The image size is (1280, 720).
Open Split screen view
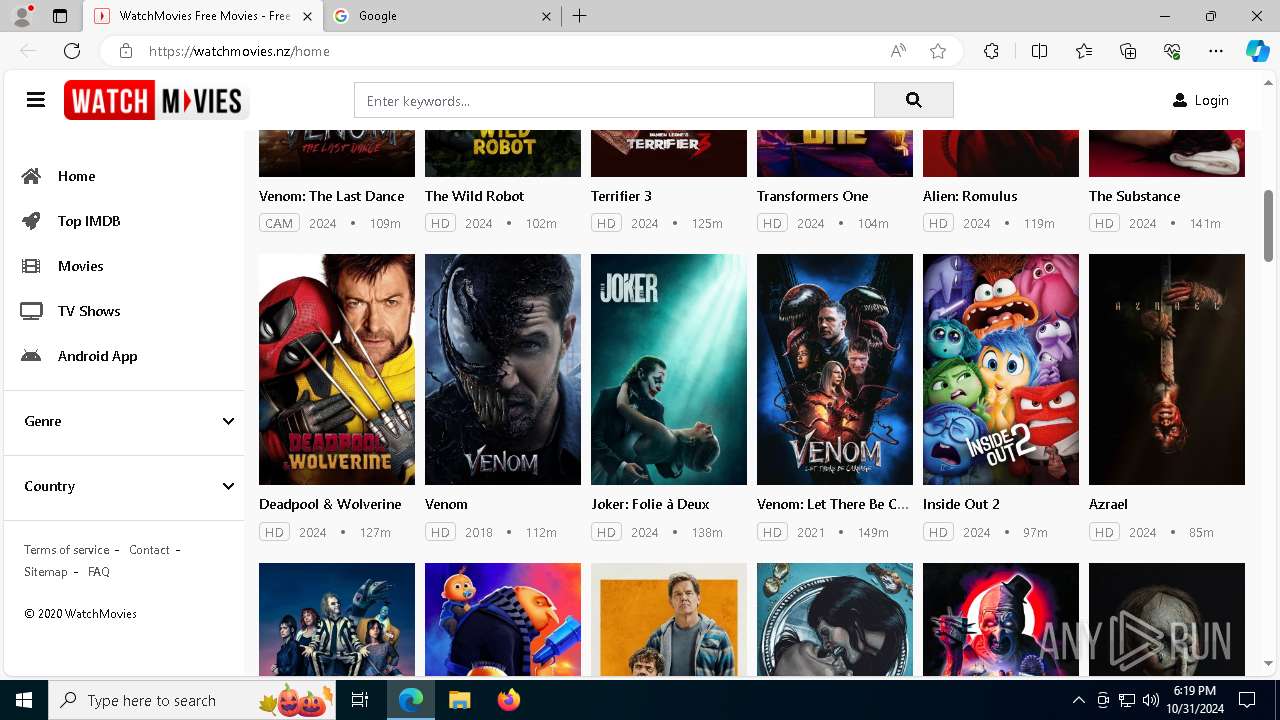pyautogui.click(x=1039, y=51)
